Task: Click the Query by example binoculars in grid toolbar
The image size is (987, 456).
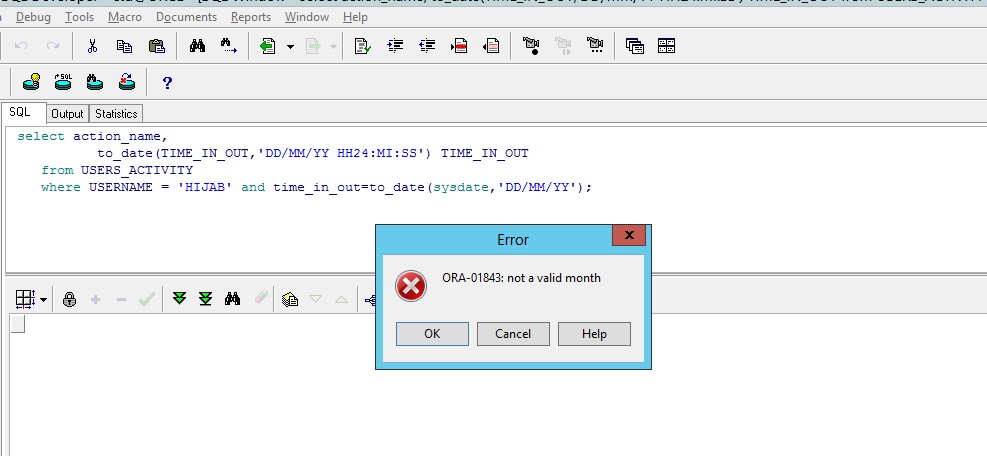Action: tap(232, 298)
